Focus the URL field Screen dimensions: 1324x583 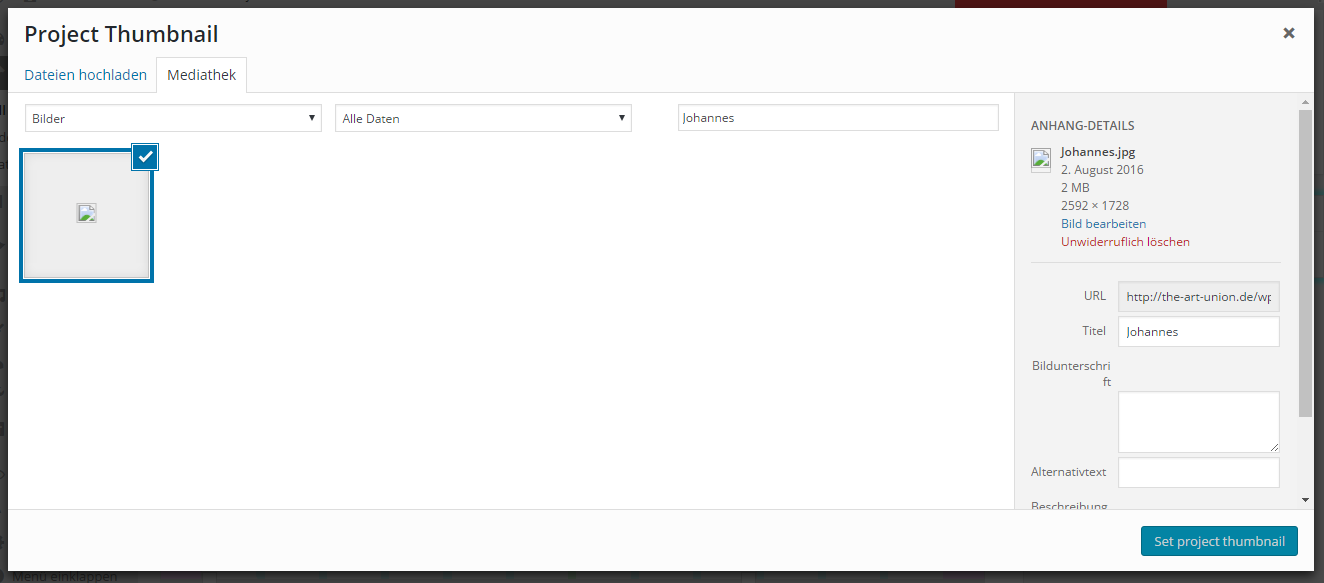pyautogui.click(x=1198, y=296)
